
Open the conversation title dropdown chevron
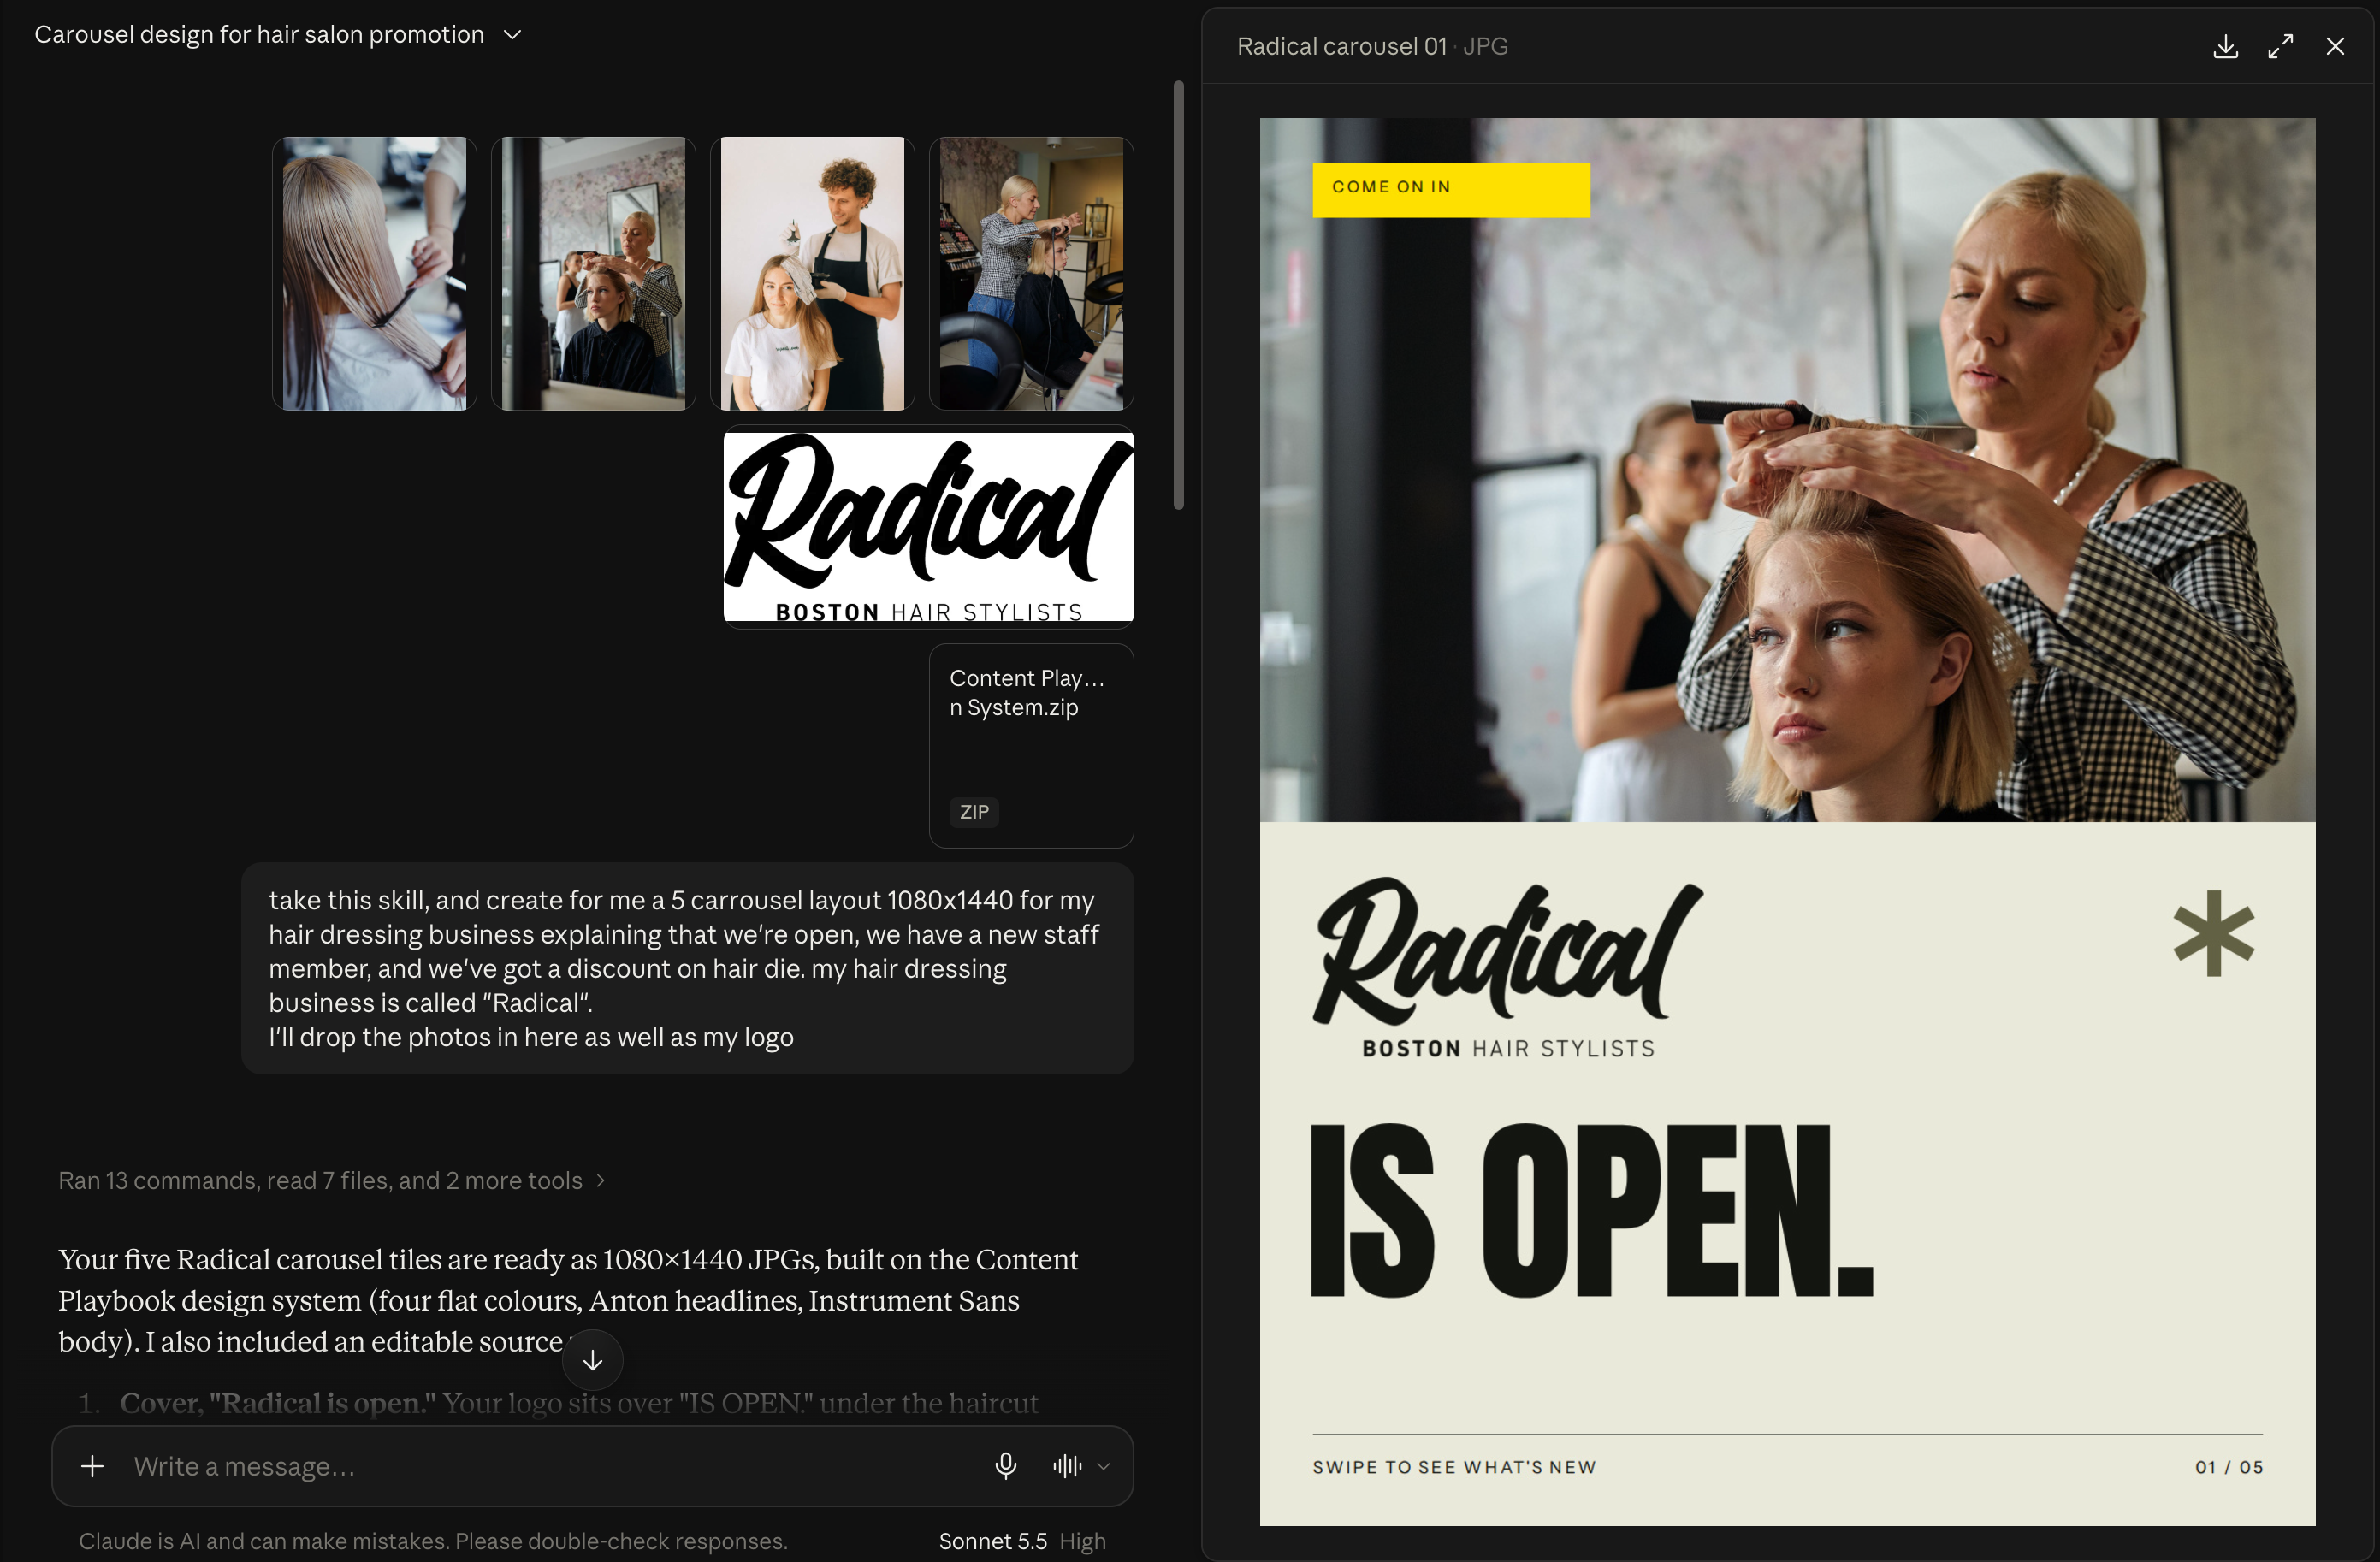tap(513, 35)
